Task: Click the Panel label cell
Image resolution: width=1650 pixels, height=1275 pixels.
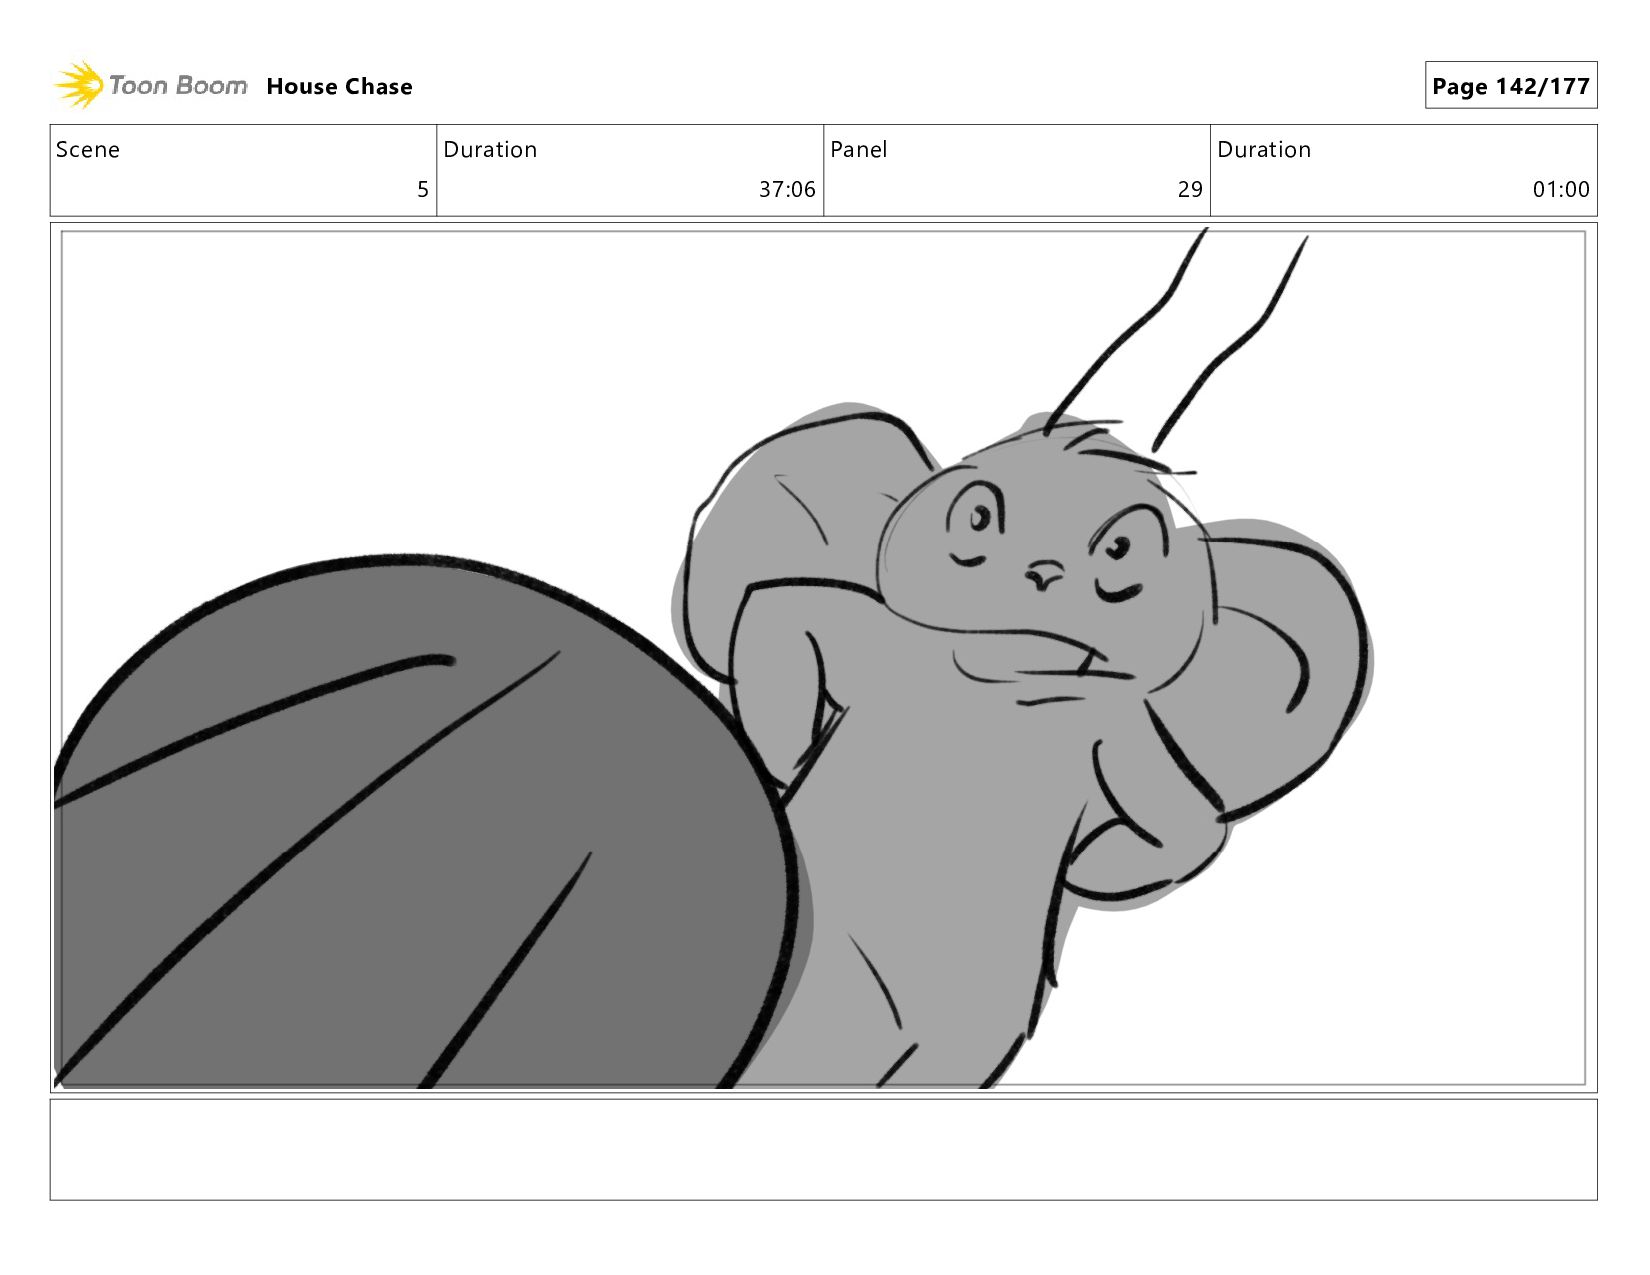Action: (x=858, y=150)
